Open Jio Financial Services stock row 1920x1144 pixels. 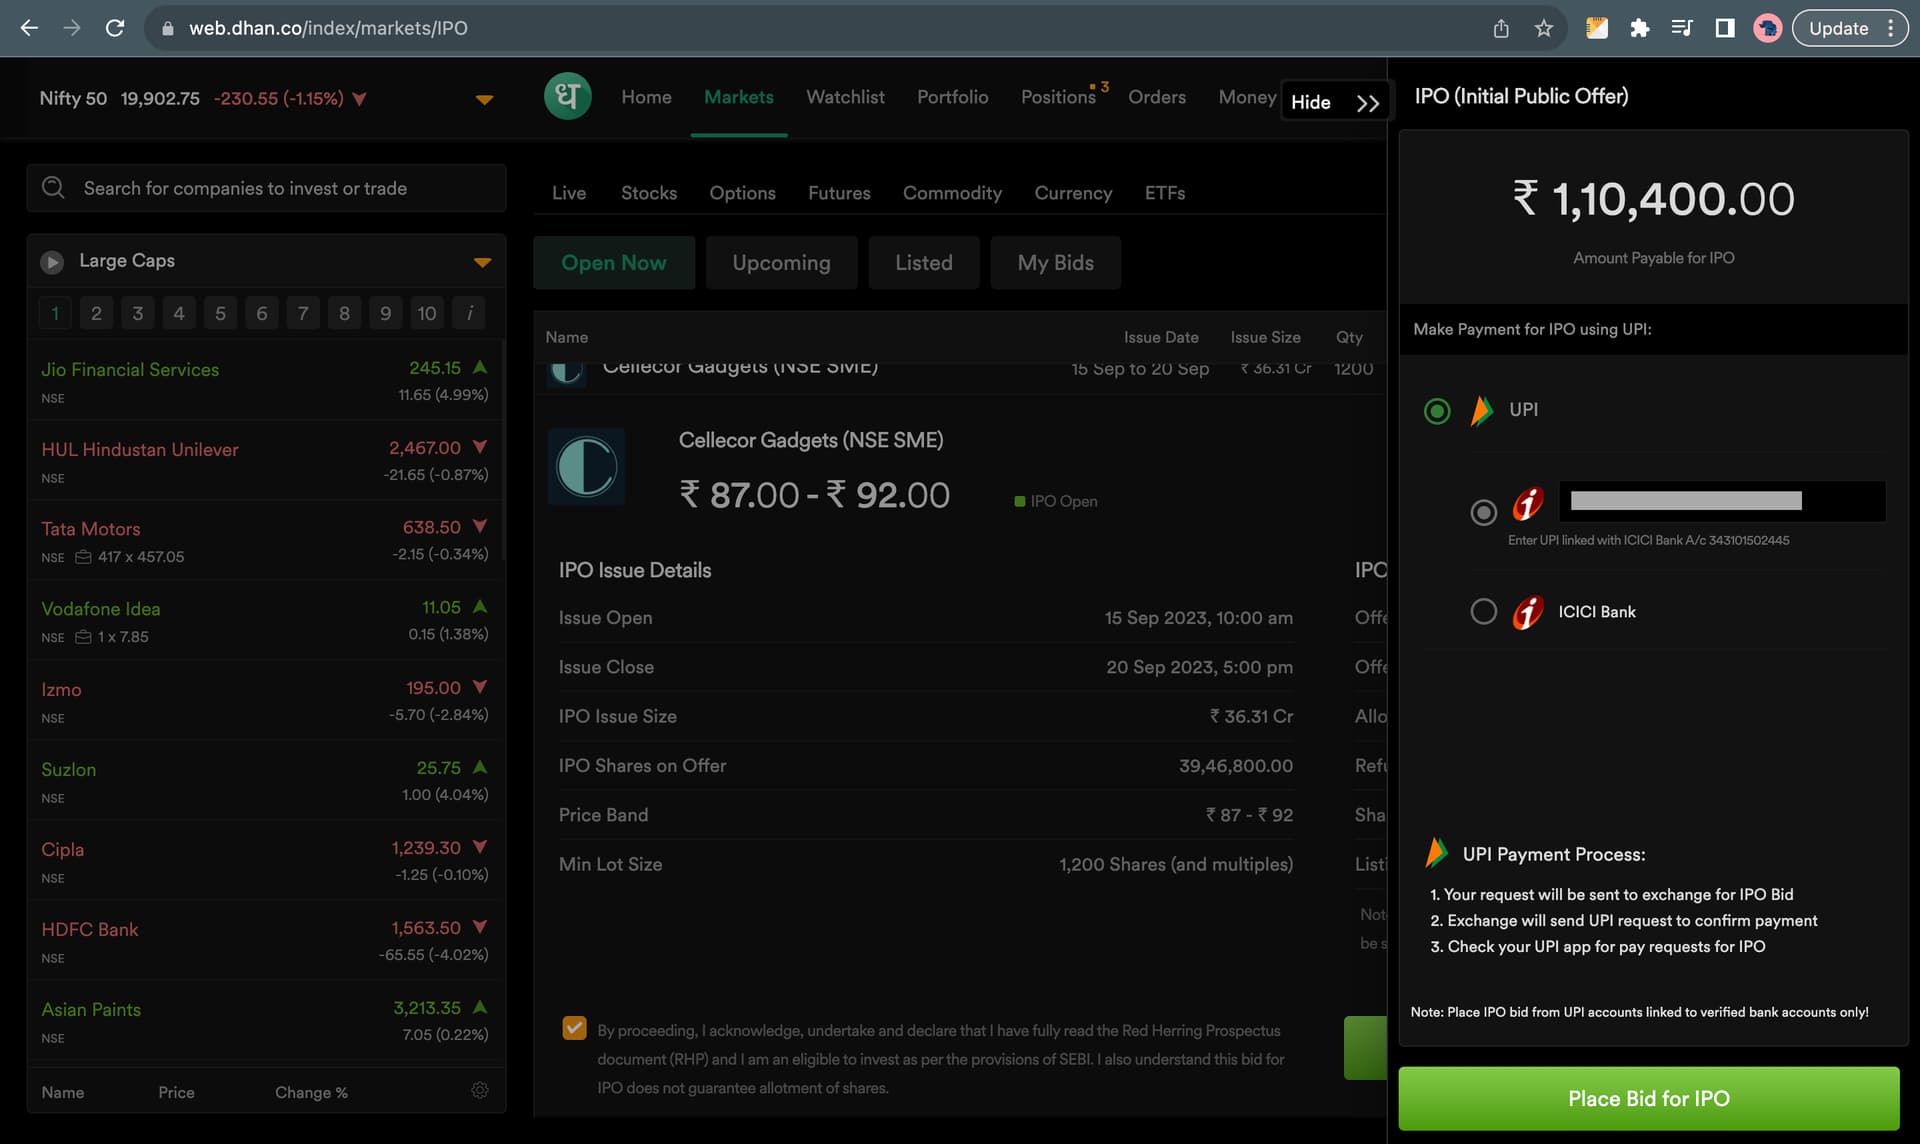(x=265, y=381)
